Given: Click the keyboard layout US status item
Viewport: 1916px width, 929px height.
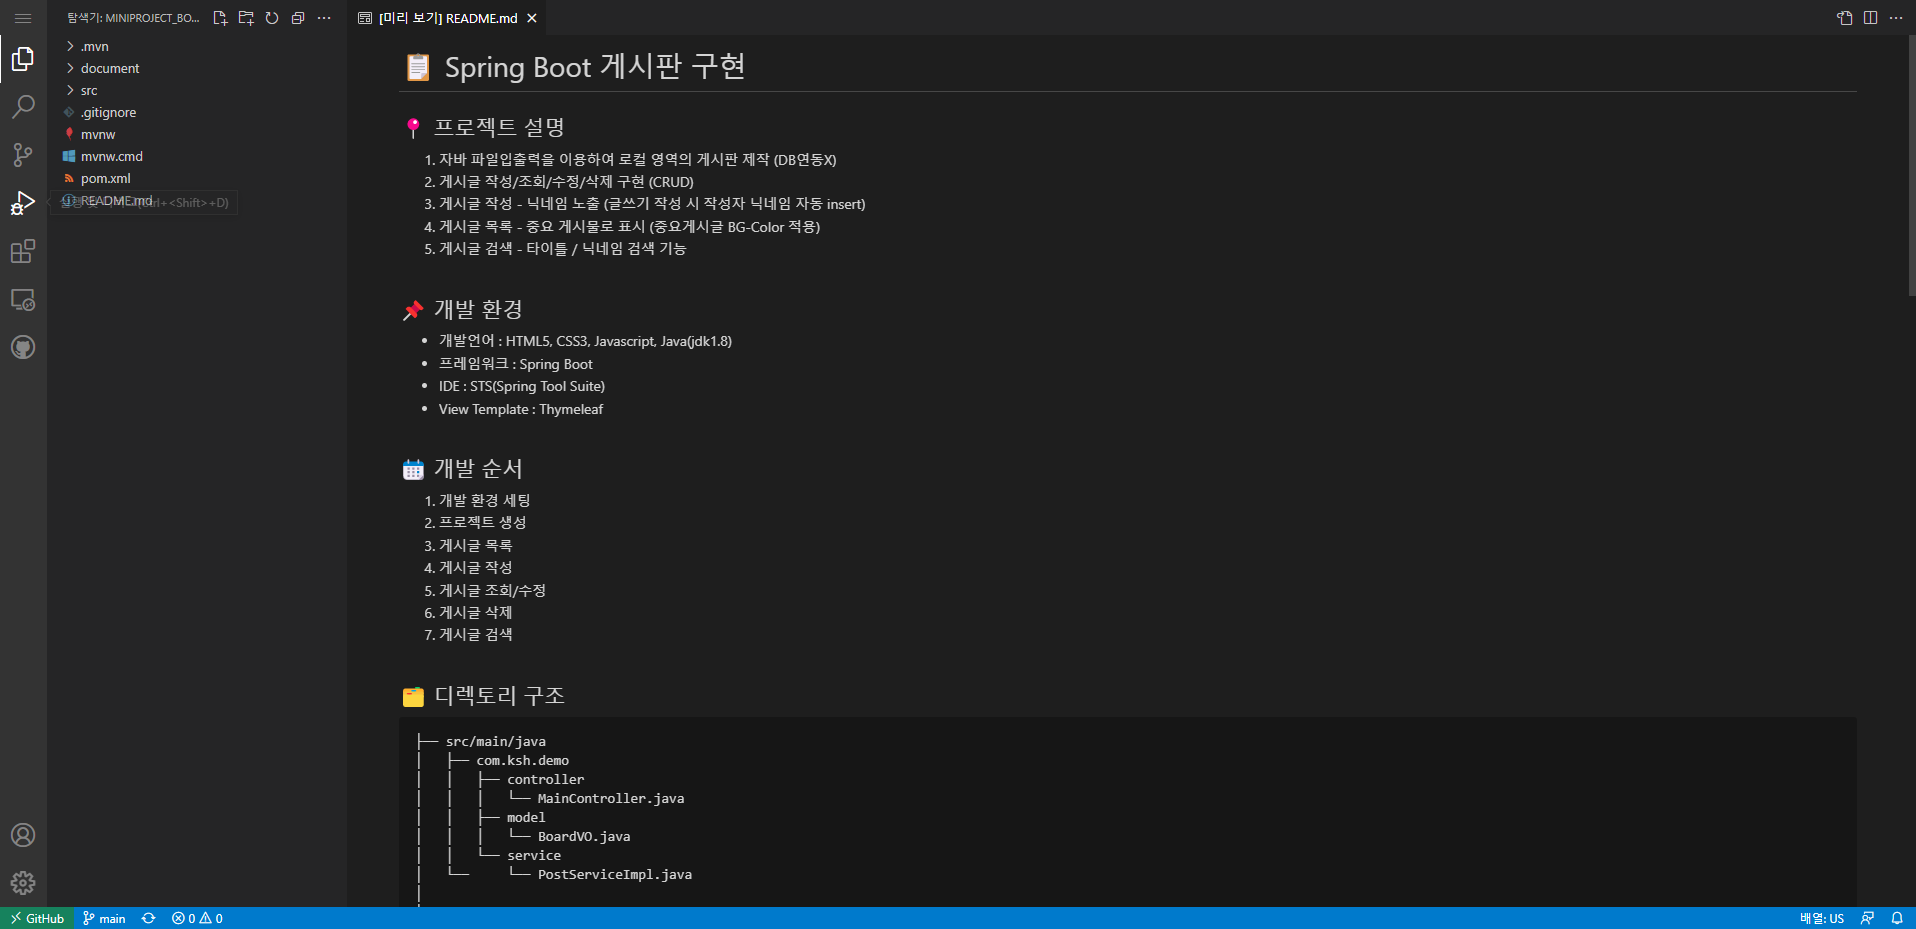Looking at the screenshot, I should (x=1822, y=918).
